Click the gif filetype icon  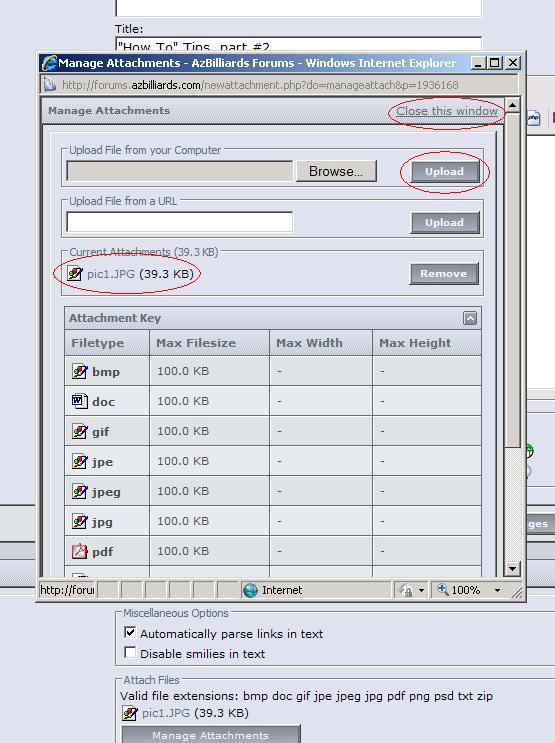pos(80,431)
